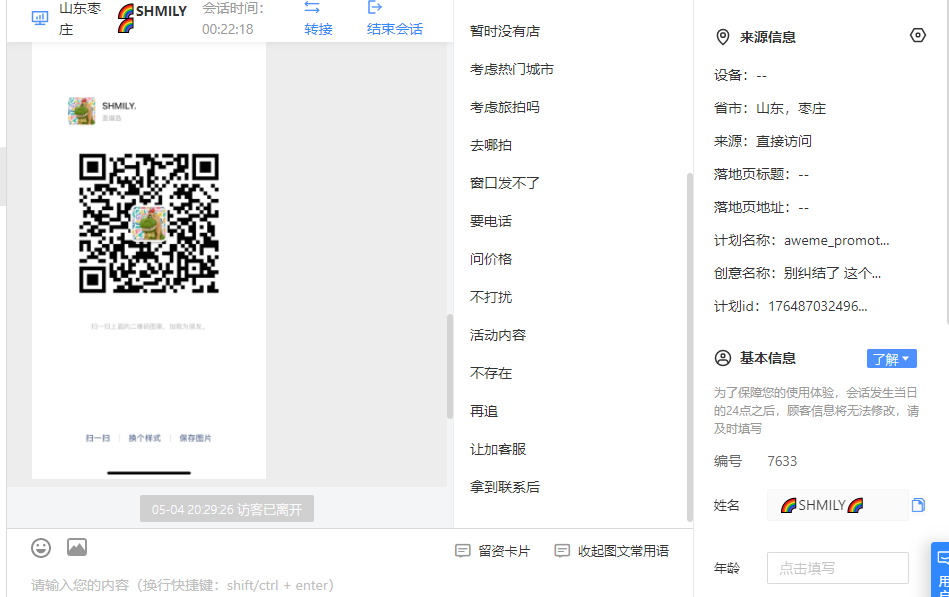Select quick phrase 考虑热门城市
Viewport: 949px width, 597px height.
512,70
